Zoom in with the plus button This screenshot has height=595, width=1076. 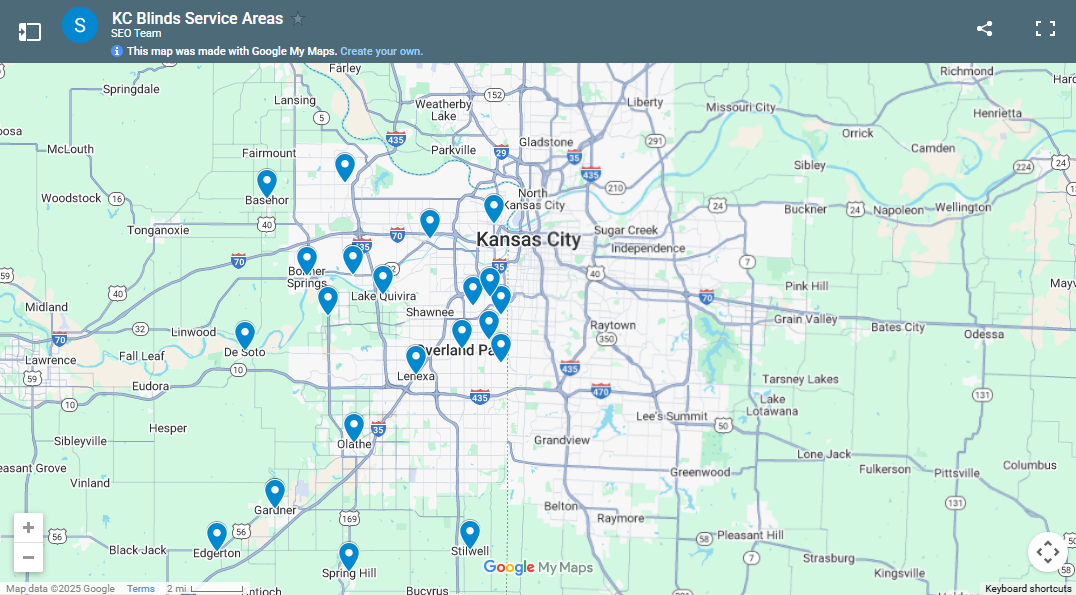pyautogui.click(x=28, y=527)
